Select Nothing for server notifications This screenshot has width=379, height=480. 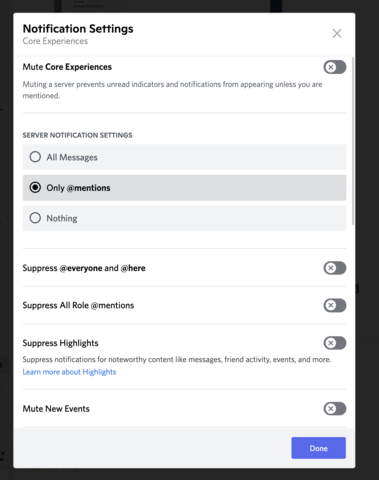point(184,218)
